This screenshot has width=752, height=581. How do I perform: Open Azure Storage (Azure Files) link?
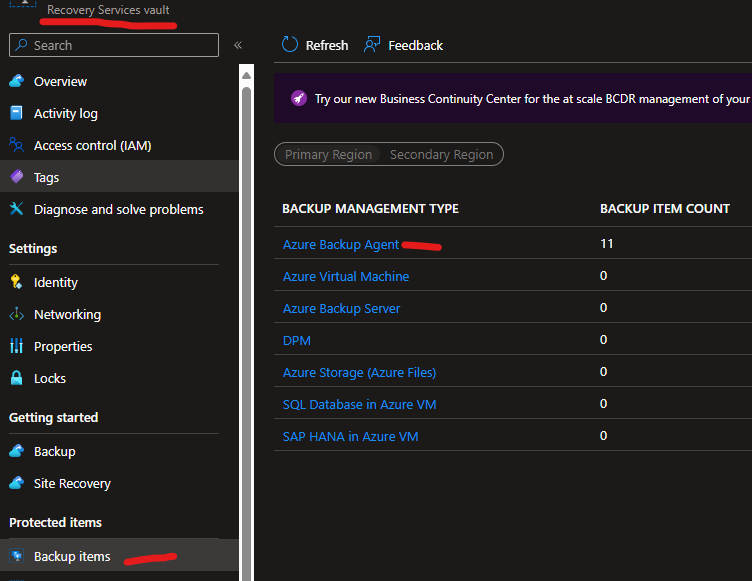(359, 372)
